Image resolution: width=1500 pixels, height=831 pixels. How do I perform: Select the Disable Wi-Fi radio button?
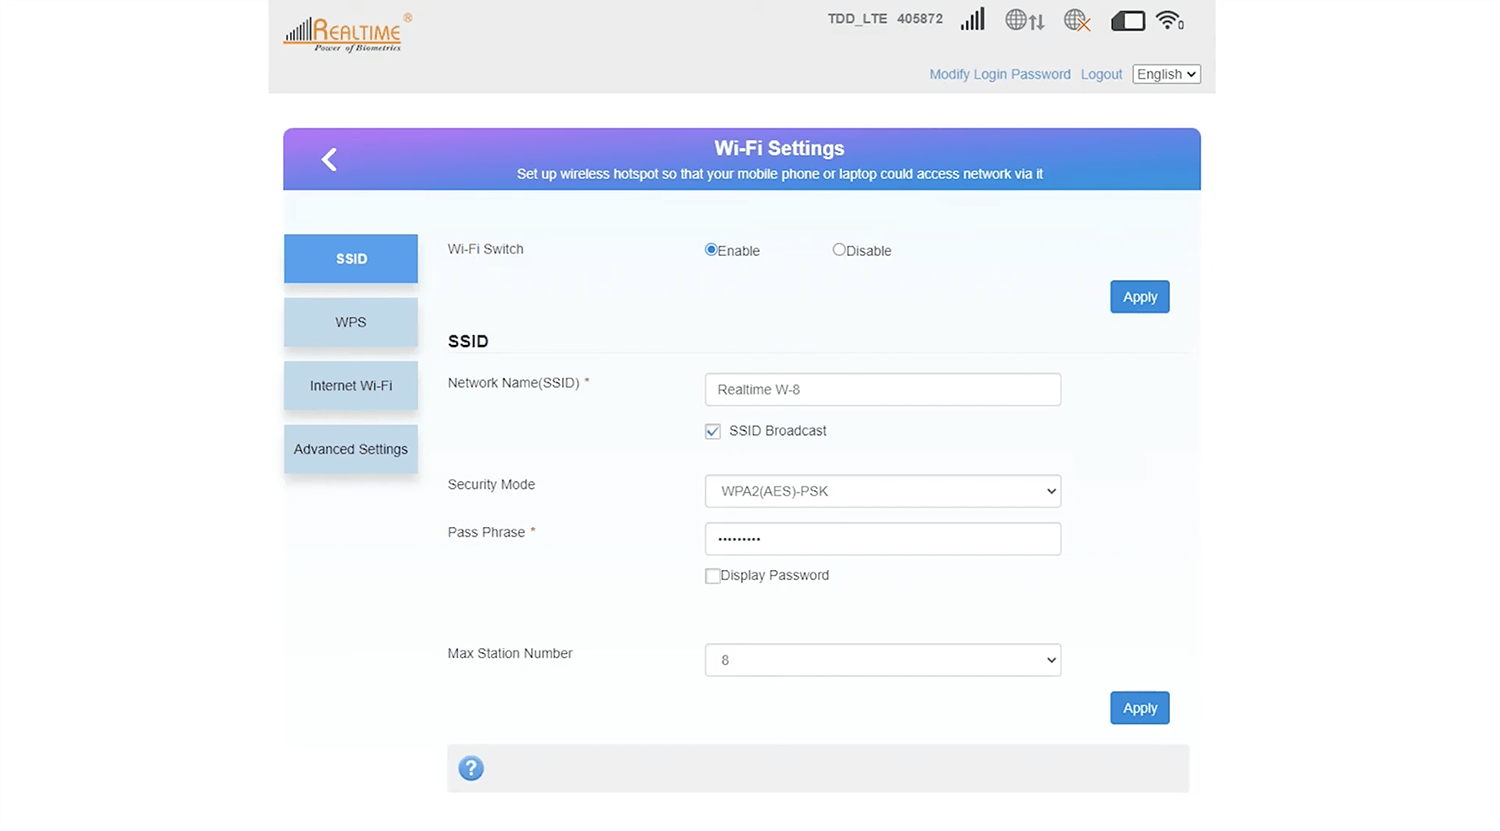click(839, 250)
